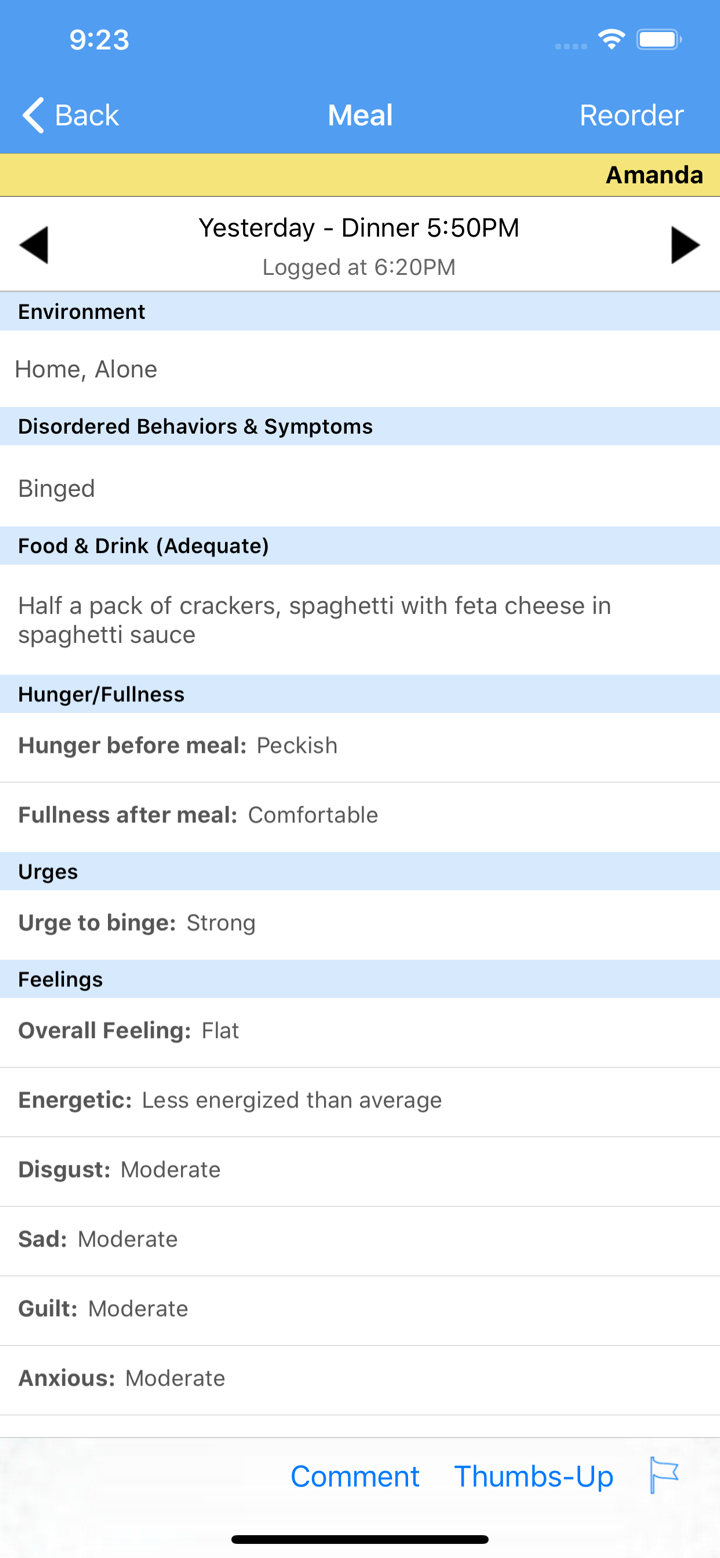Tap the back chevron arrow icon

click(x=31, y=115)
